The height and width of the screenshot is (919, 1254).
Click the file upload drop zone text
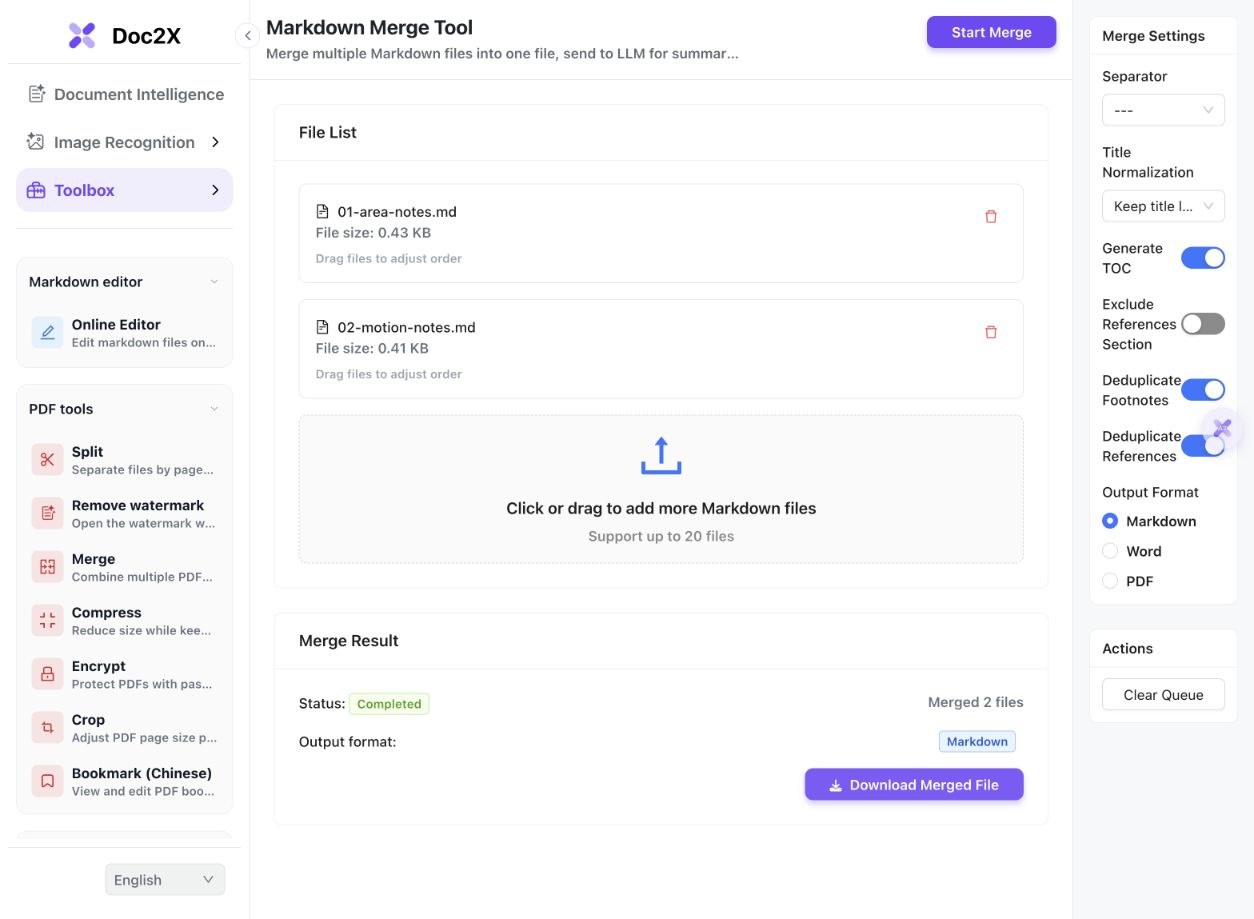[661, 508]
